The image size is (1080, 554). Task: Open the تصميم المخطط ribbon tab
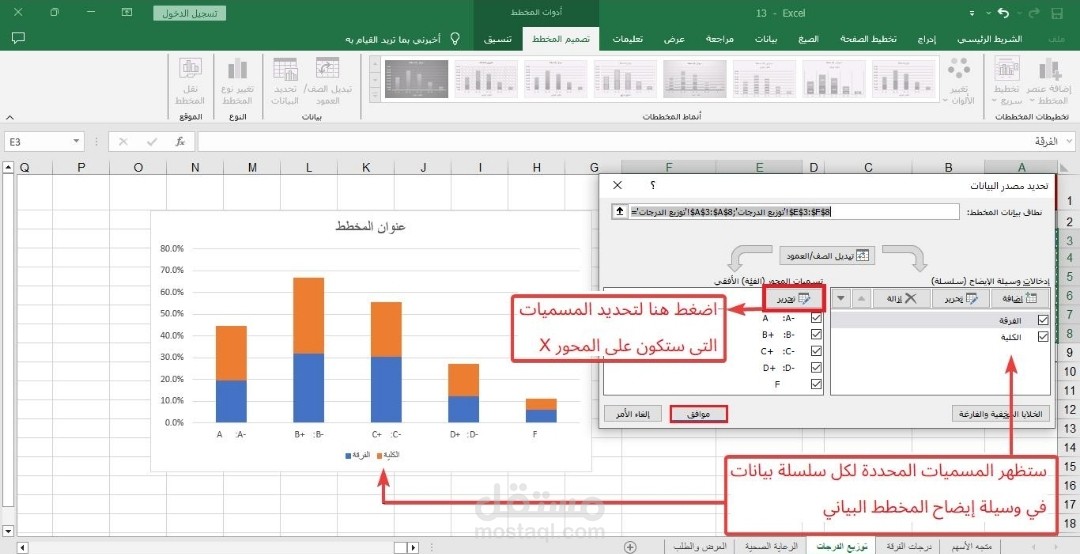click(561, 39)
